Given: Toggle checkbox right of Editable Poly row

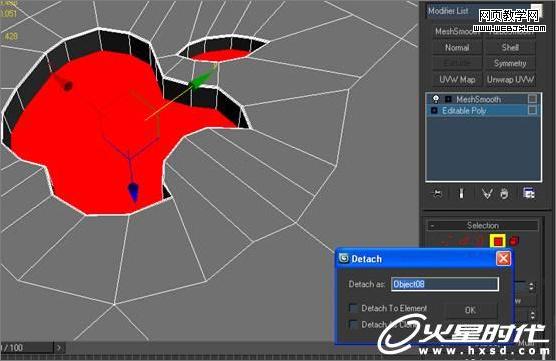Looking at the screenshot, I should pyautogui.click(x=532, y=111).
